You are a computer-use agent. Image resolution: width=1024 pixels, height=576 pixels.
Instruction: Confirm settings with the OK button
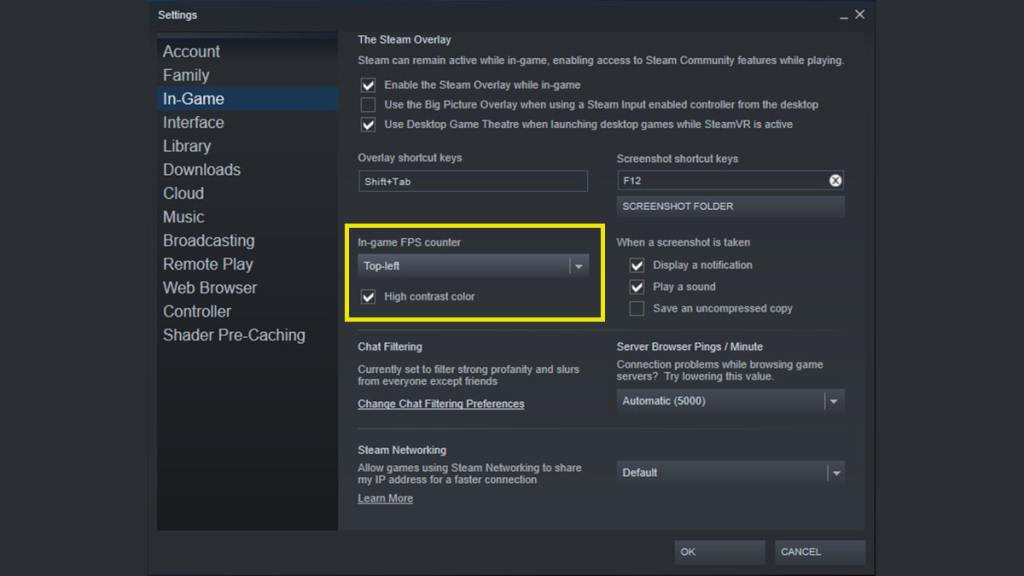click(719, 551)
